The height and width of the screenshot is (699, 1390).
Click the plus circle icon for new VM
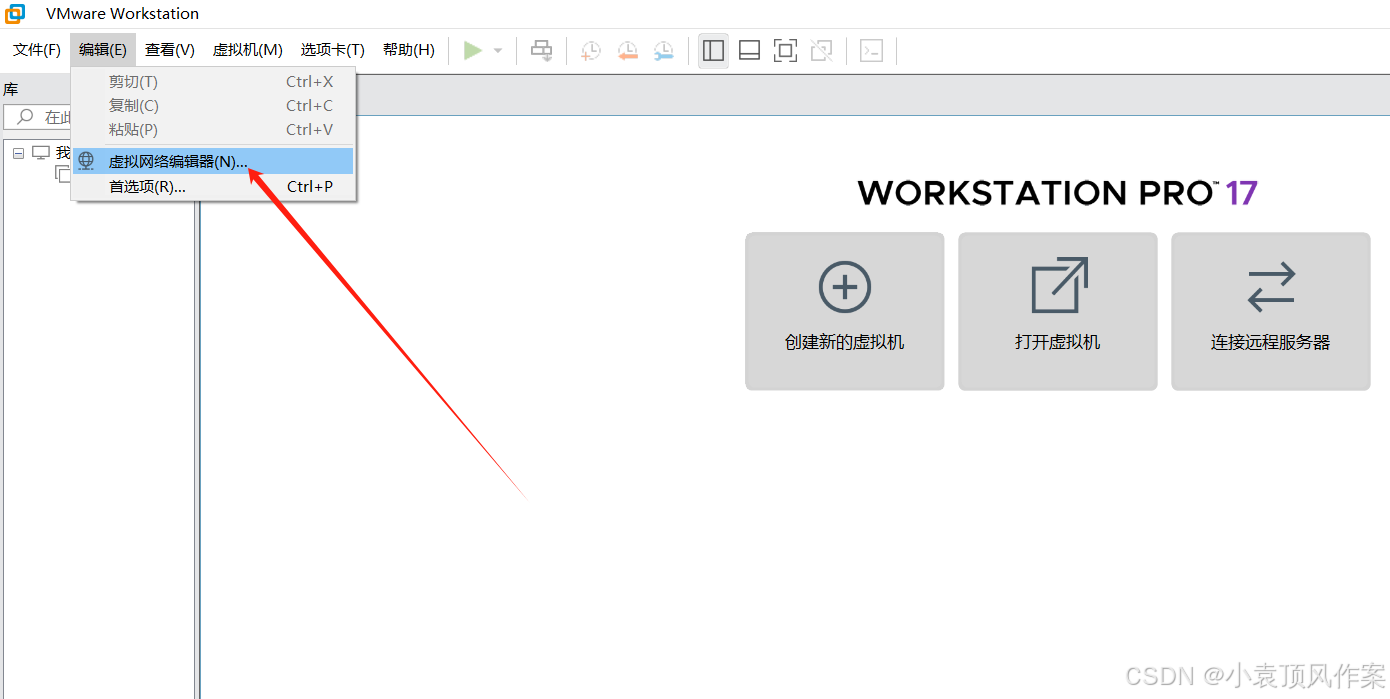(845, 288)
